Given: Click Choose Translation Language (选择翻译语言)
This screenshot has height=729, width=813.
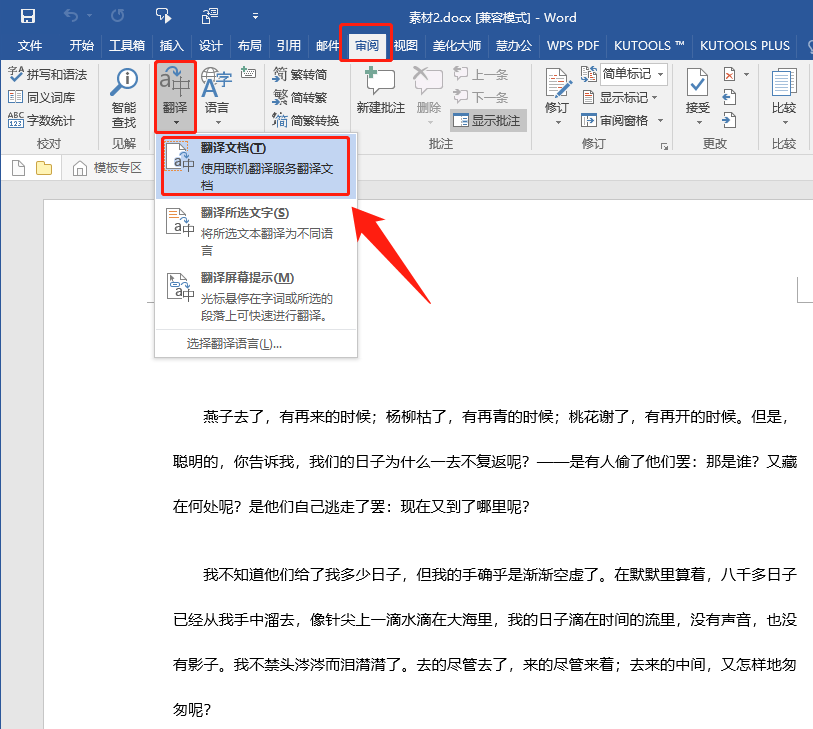Looking at the screenshot, I should click(234, 343).
